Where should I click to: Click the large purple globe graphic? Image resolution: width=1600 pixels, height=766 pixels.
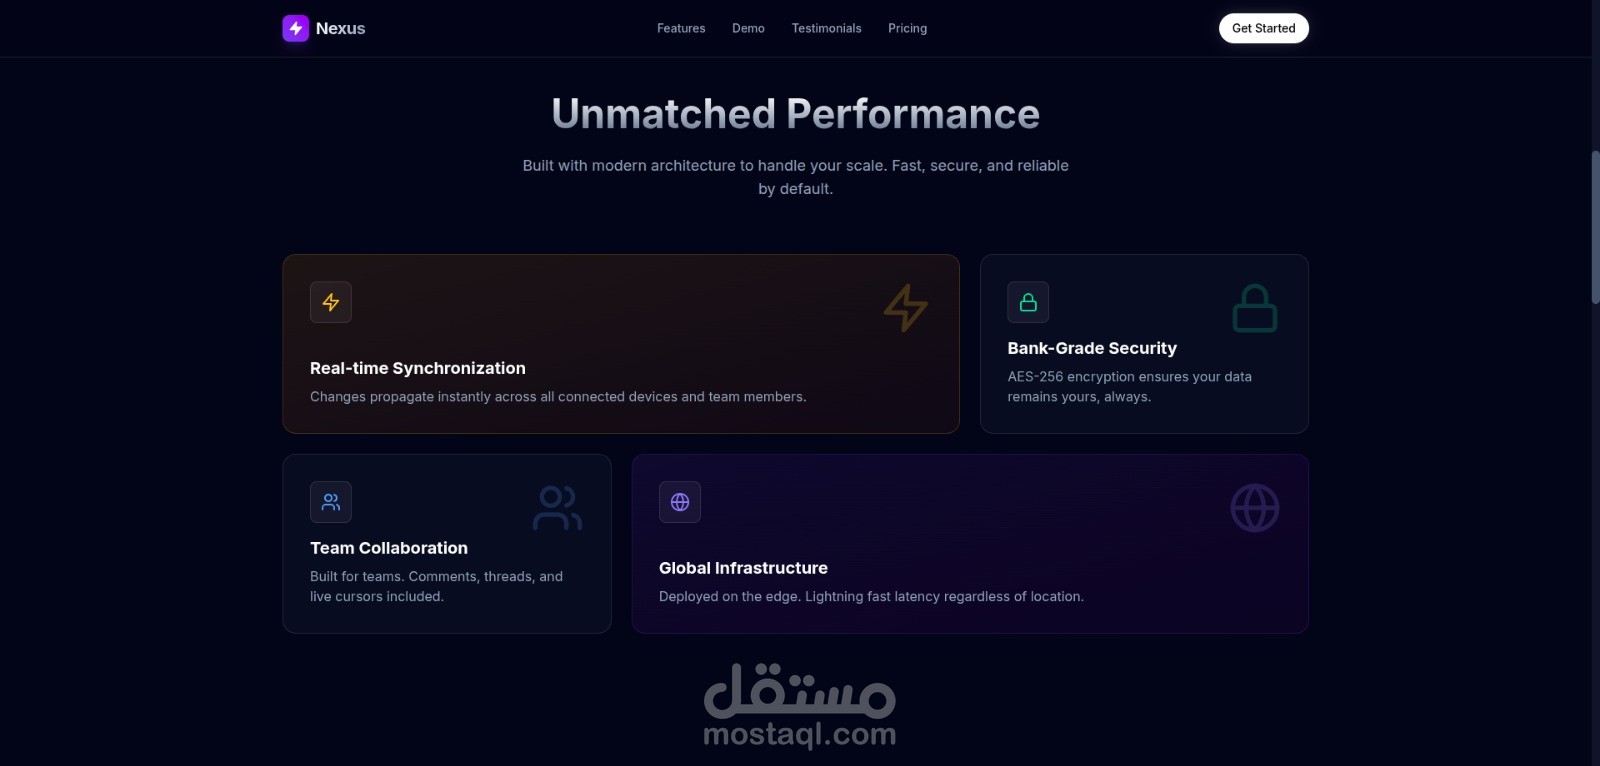click(1255, 508)
